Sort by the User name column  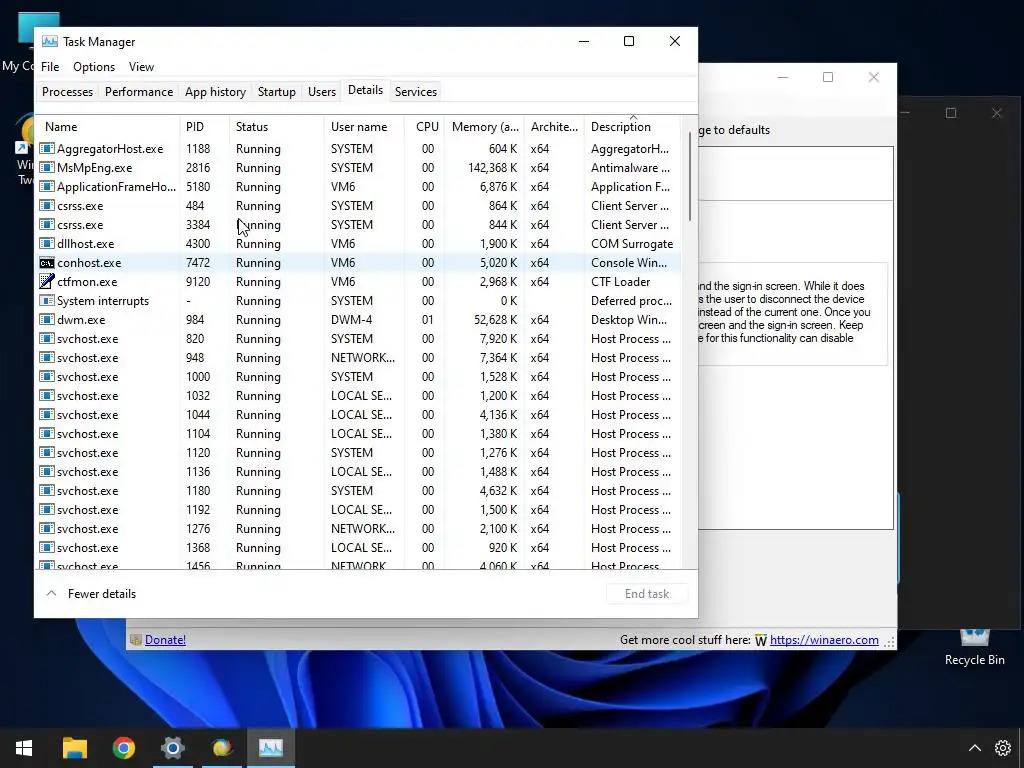point(364,127)
